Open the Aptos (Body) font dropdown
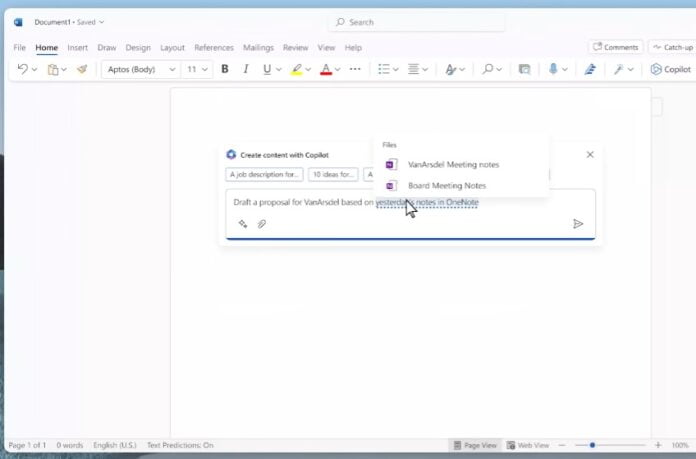The width and height of the screenshot is (696, 459). point(142,69)
